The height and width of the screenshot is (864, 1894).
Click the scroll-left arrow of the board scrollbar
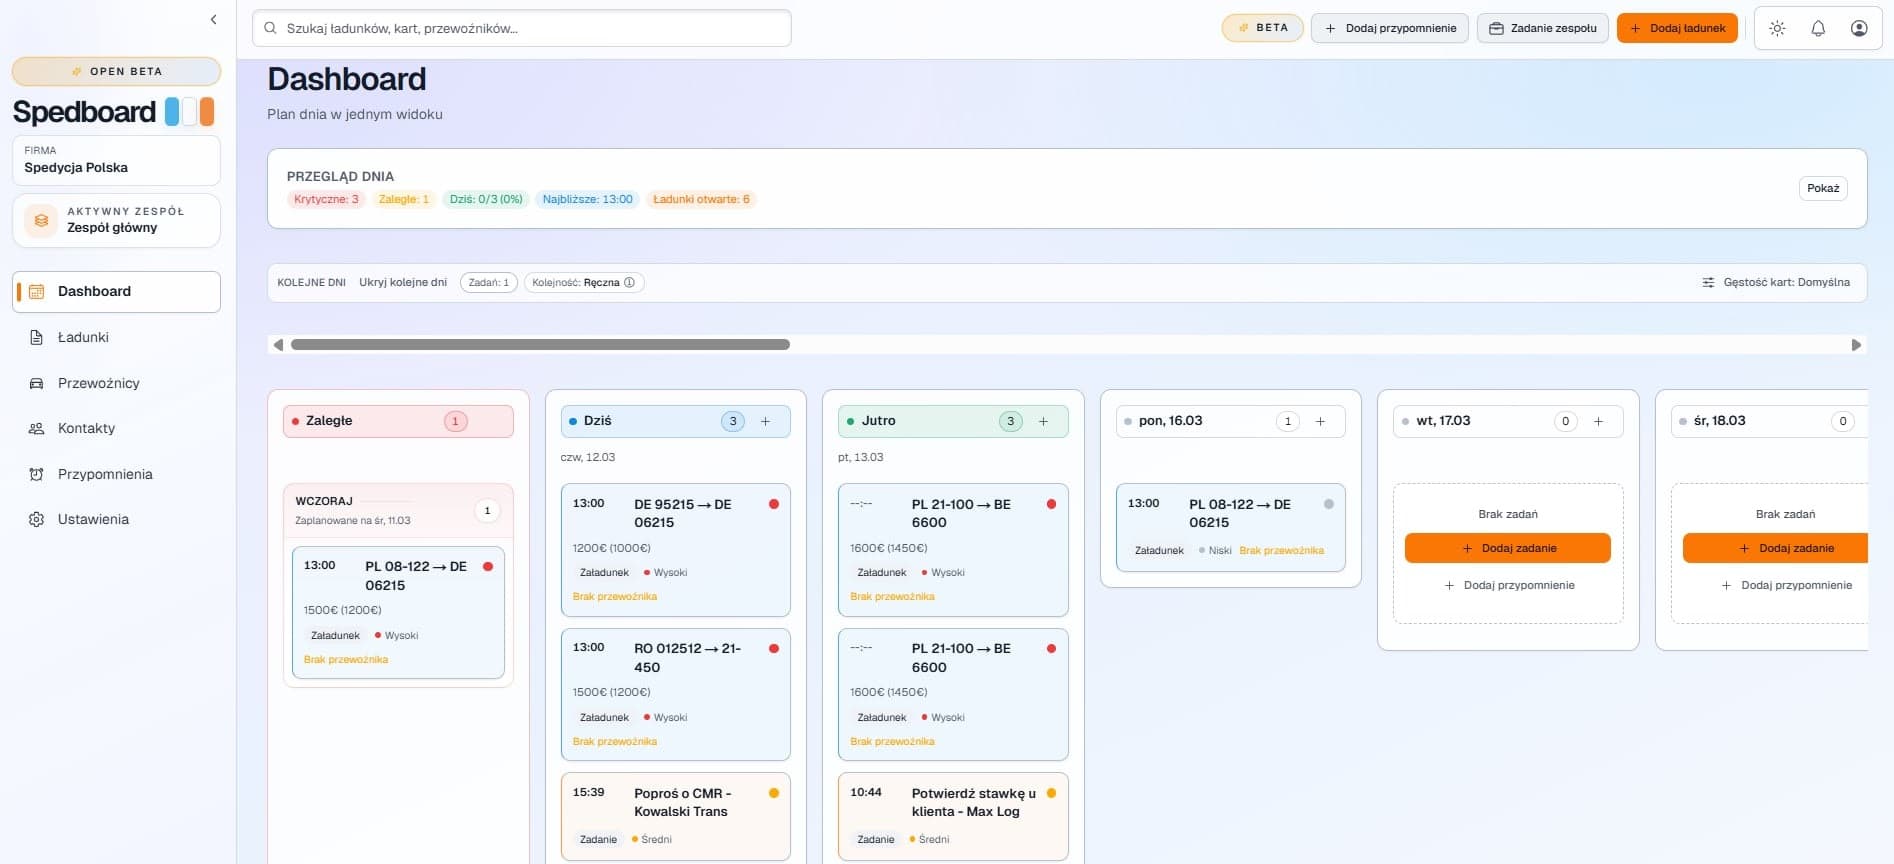[278, 344]
